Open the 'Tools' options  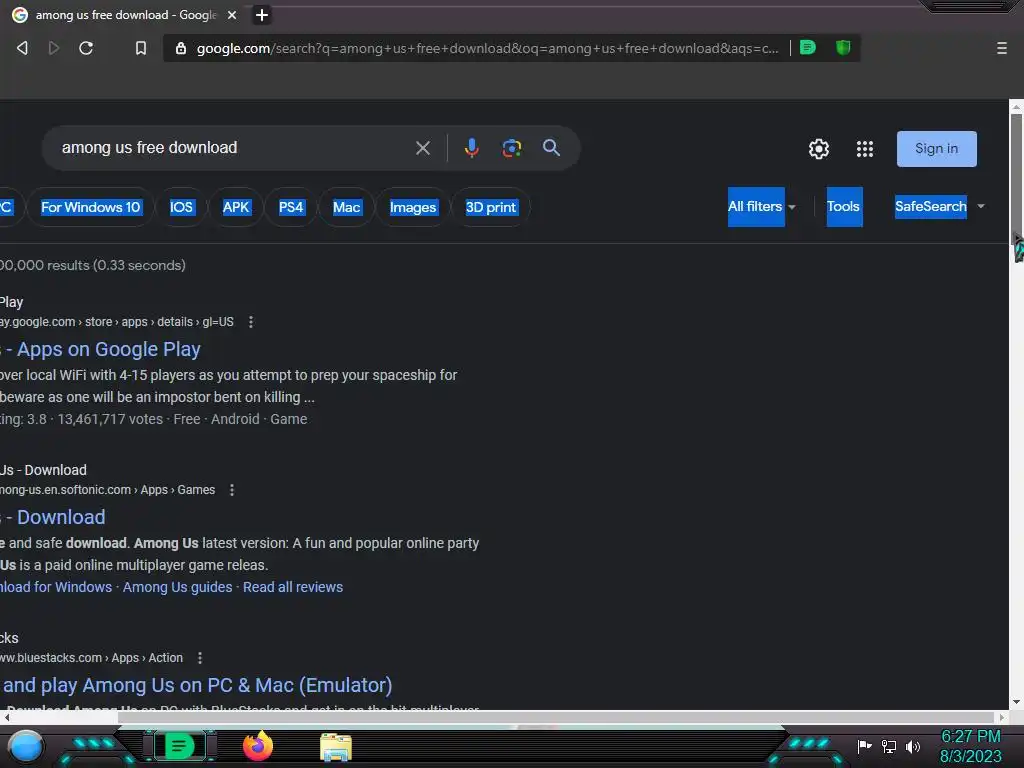pos(844,206)
